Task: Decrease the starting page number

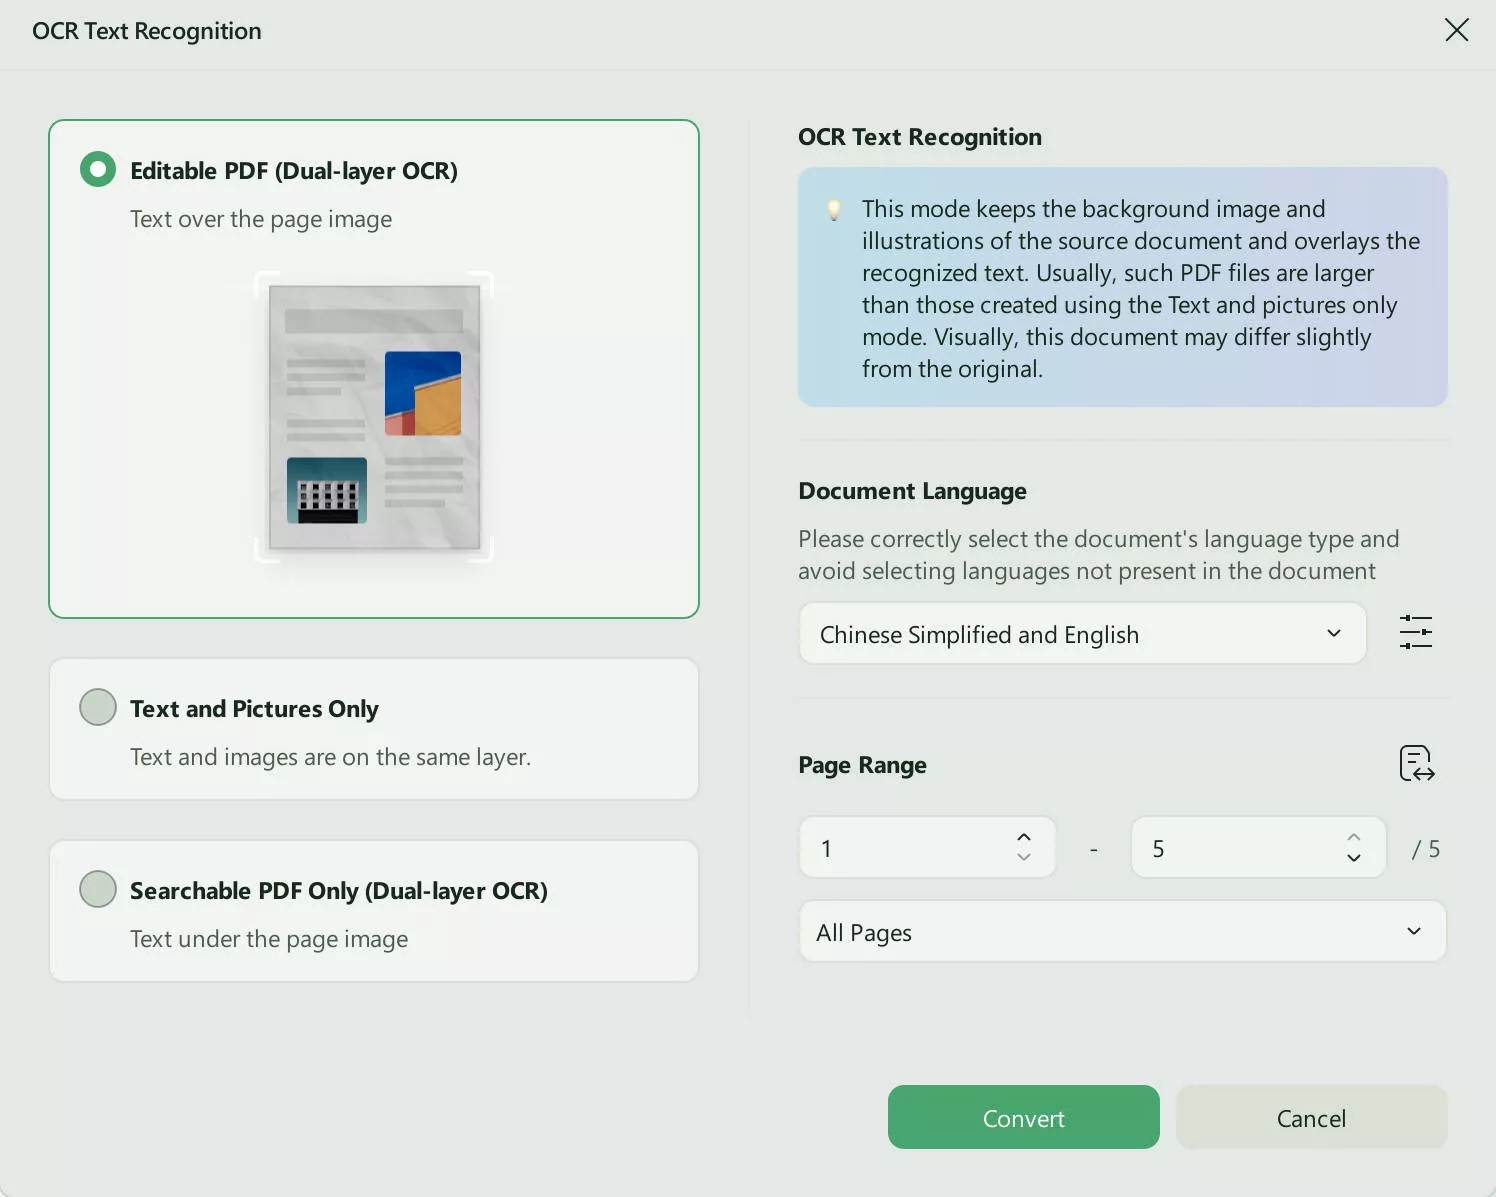Action: (1023, 859)
